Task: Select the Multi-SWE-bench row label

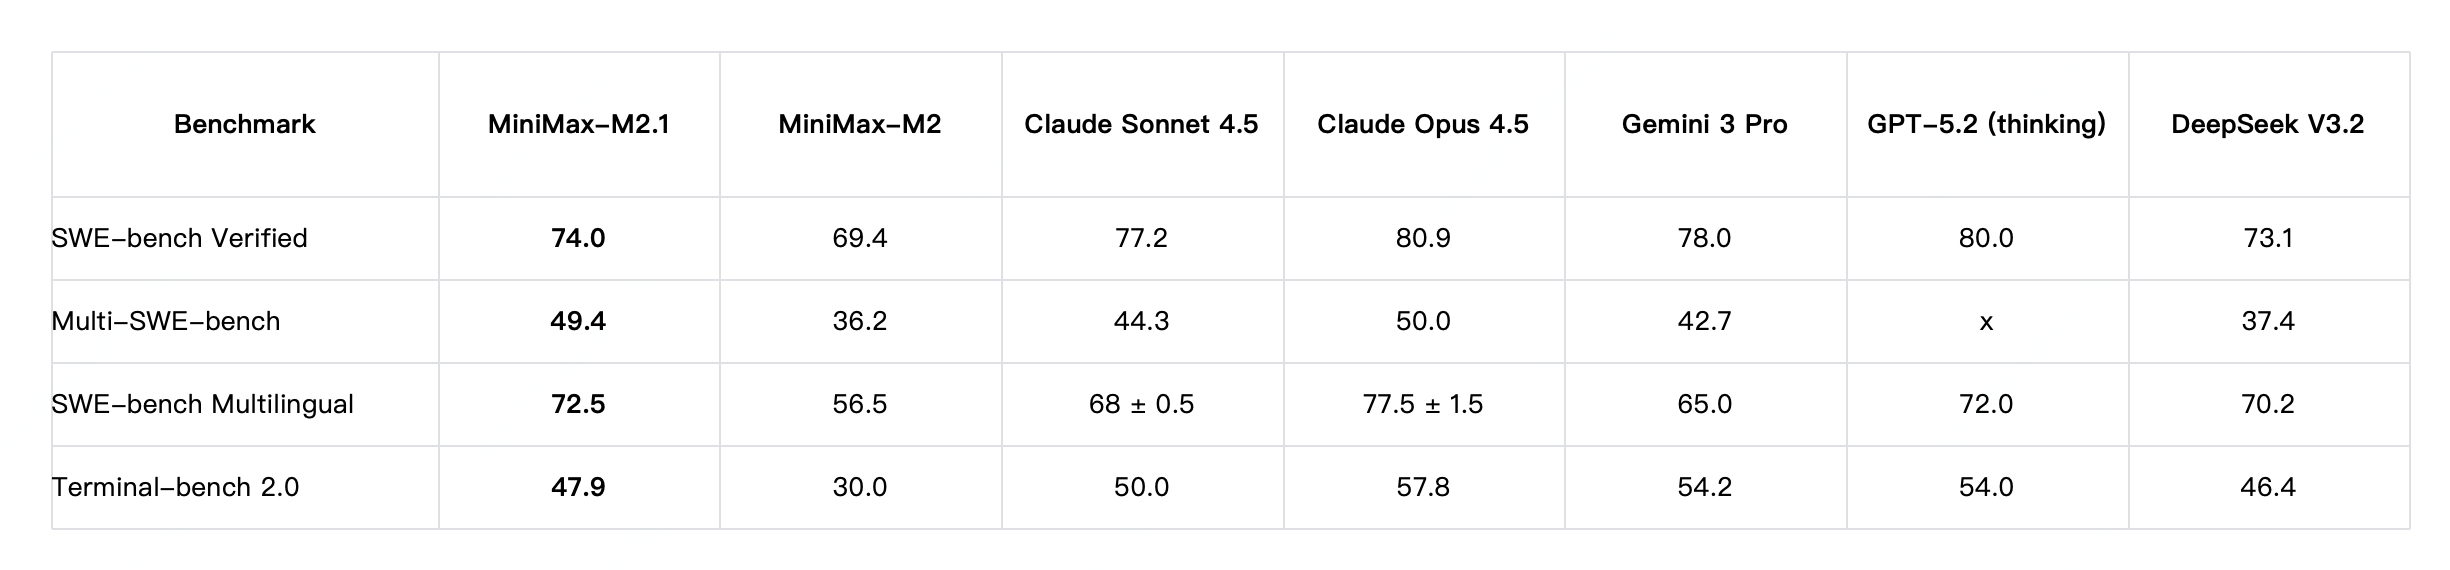Action: pos(166,321)
